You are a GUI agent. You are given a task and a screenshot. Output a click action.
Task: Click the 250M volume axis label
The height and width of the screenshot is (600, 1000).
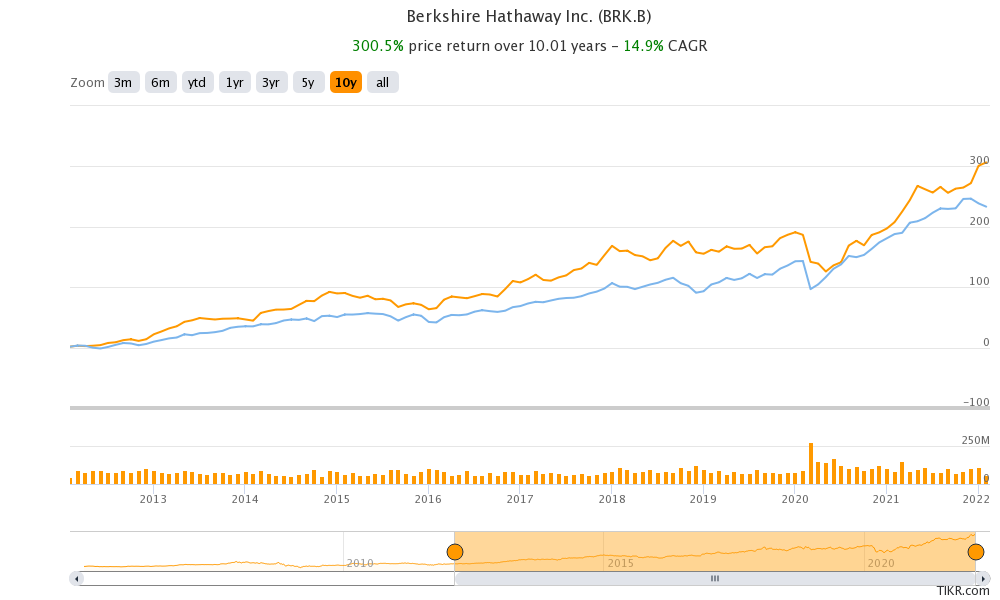click(975, 441)
